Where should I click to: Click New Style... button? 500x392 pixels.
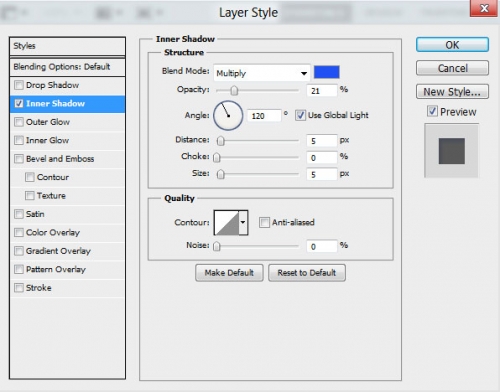(452, 91)
